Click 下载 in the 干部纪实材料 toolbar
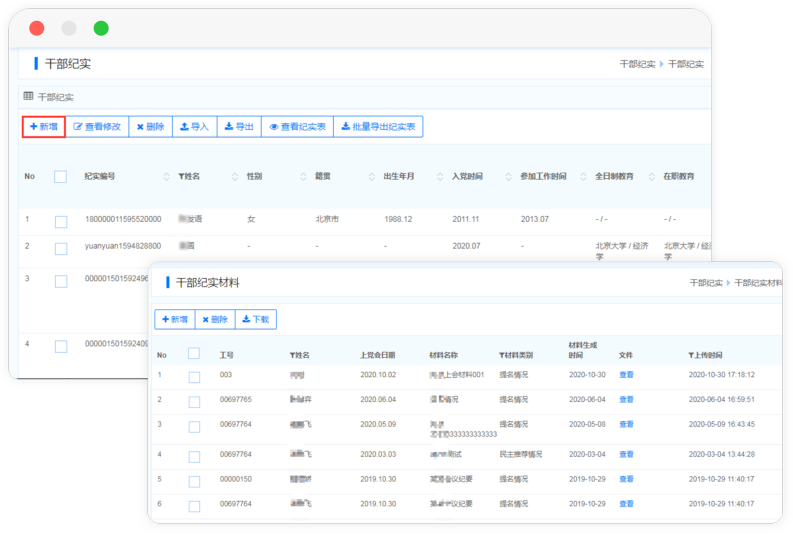793x534 pixels. tap(255, 319)
